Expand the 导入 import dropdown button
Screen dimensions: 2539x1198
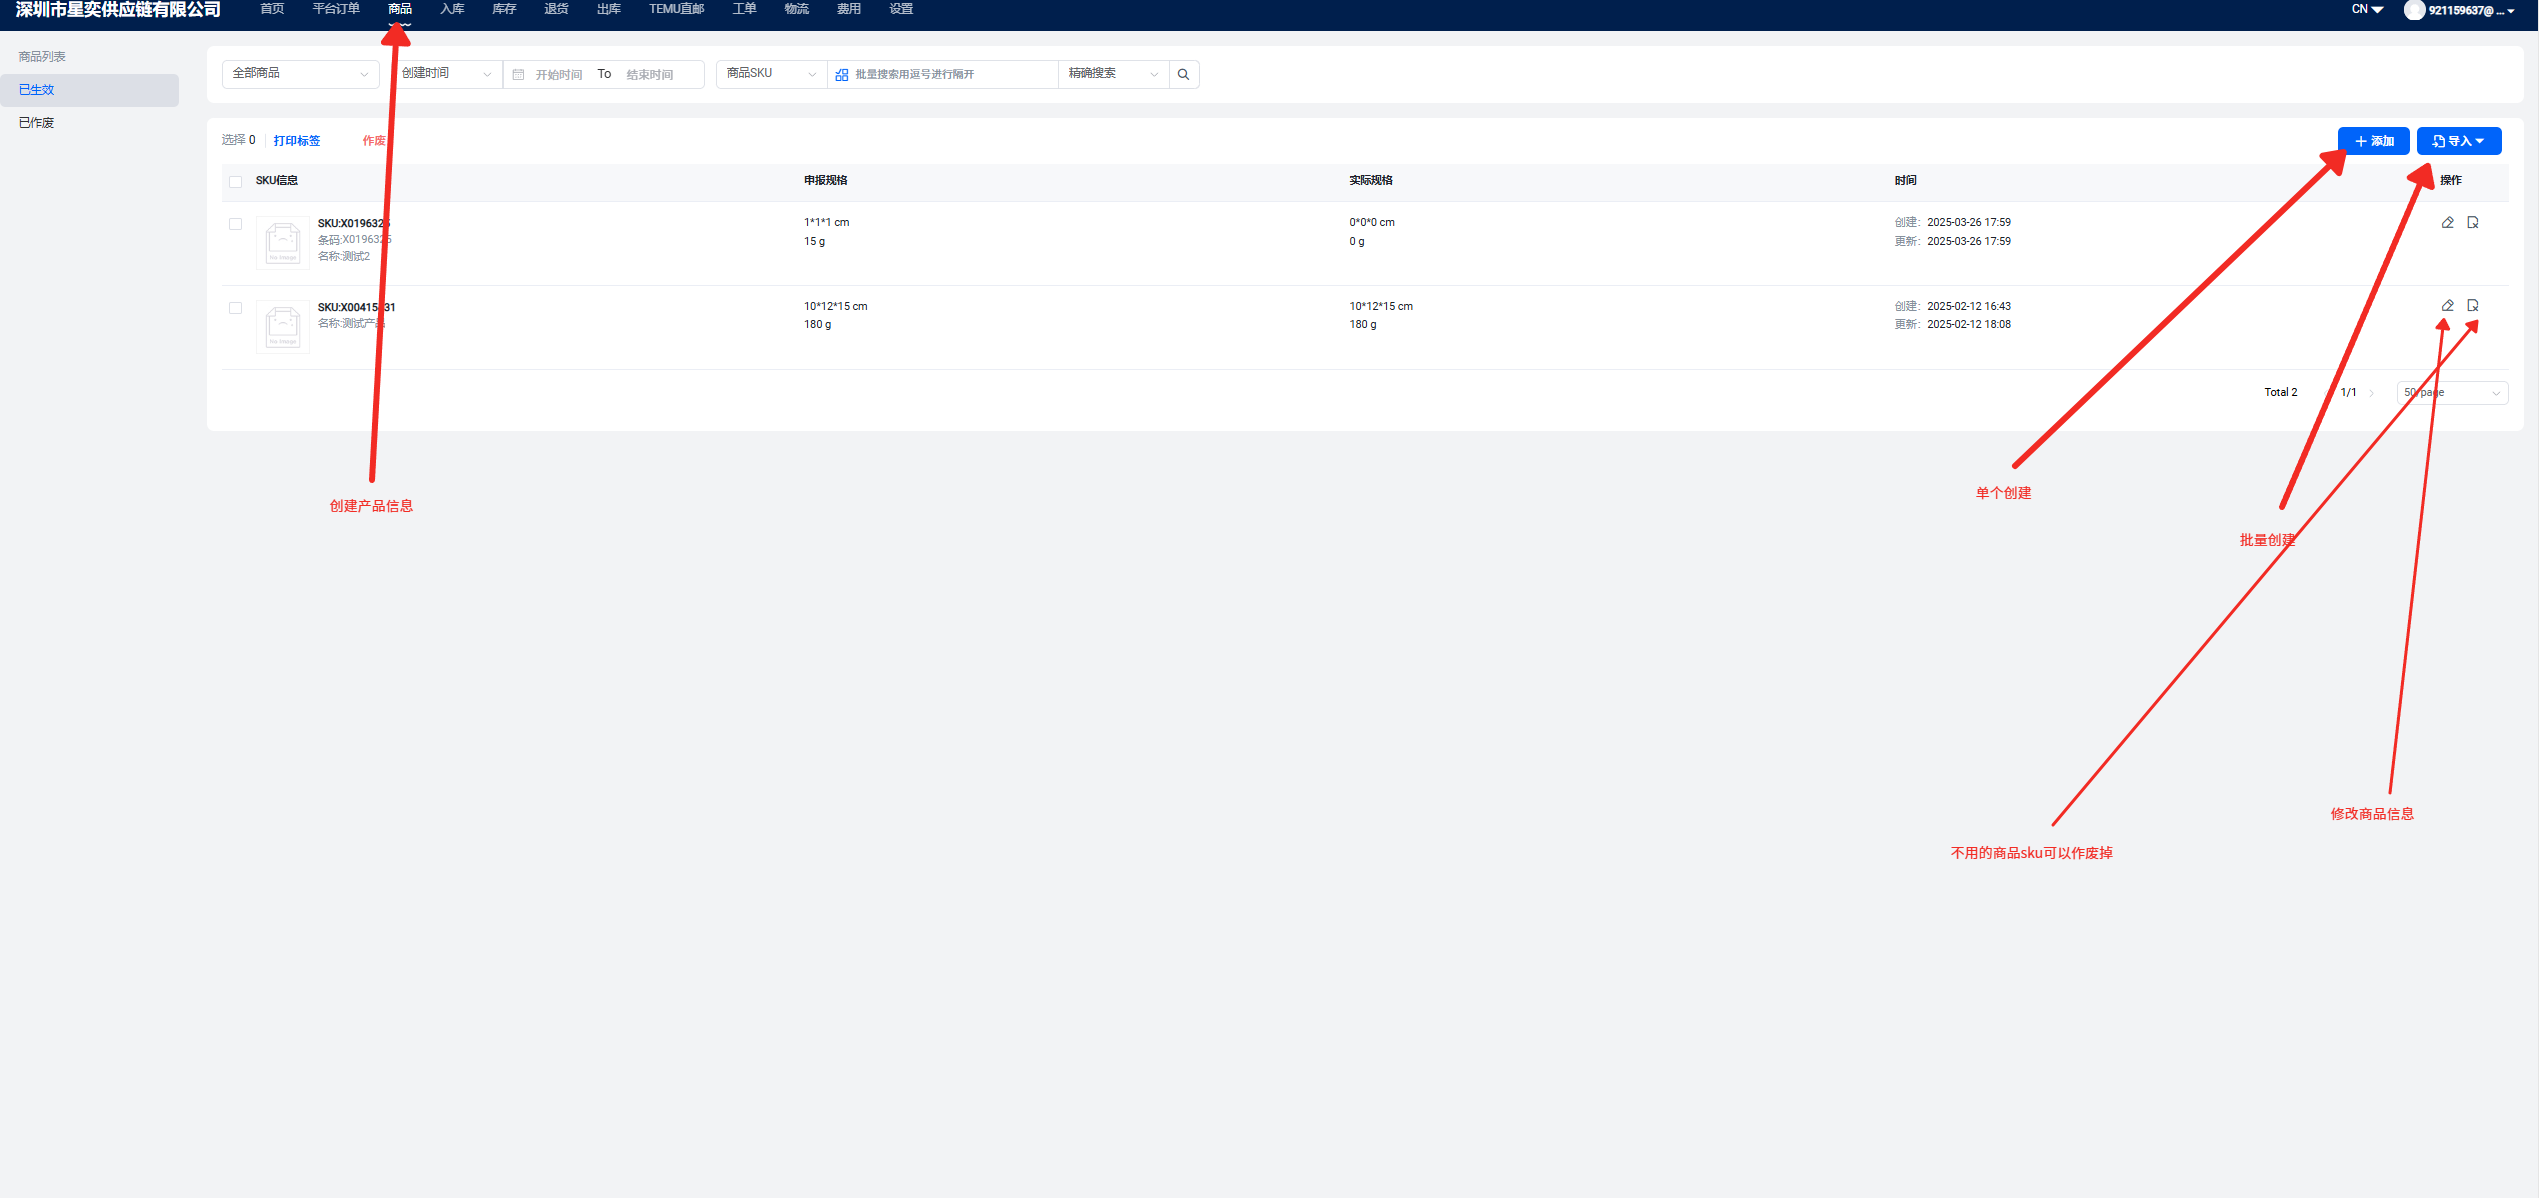[x=2458, y=141]
